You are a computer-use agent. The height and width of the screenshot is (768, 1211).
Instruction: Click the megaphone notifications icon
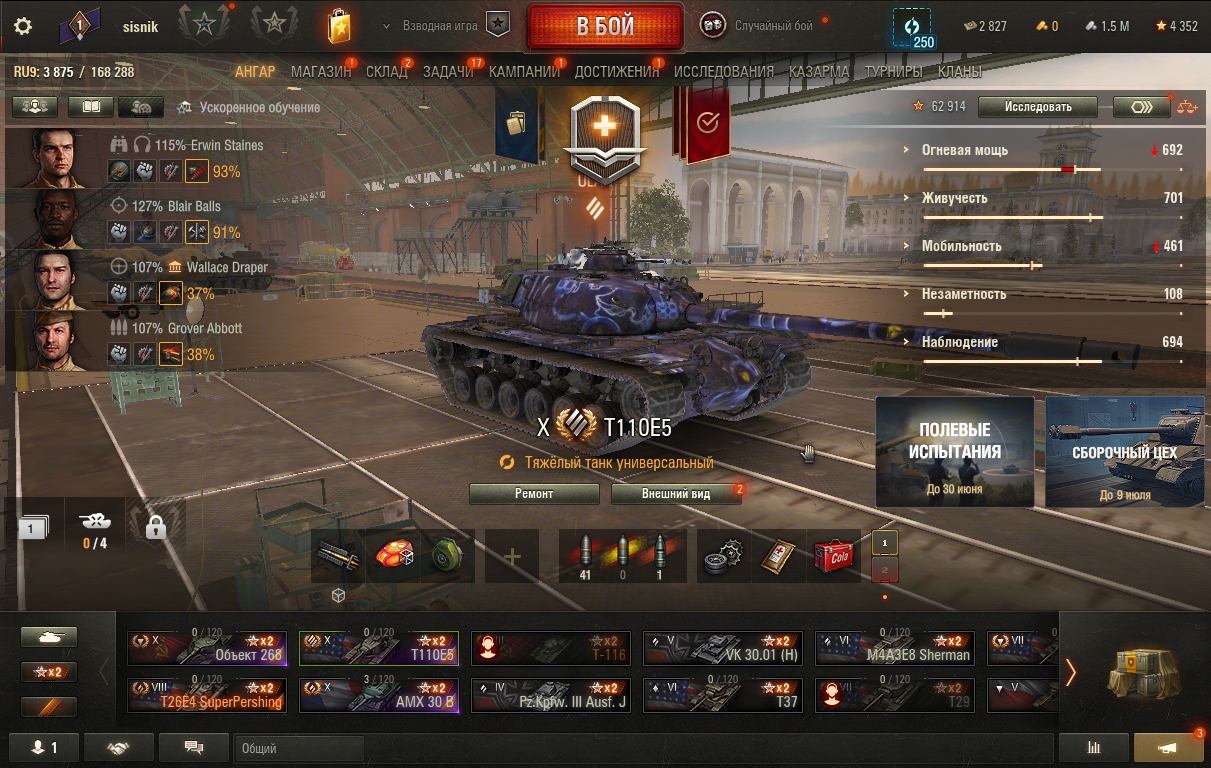(1168, 747)
